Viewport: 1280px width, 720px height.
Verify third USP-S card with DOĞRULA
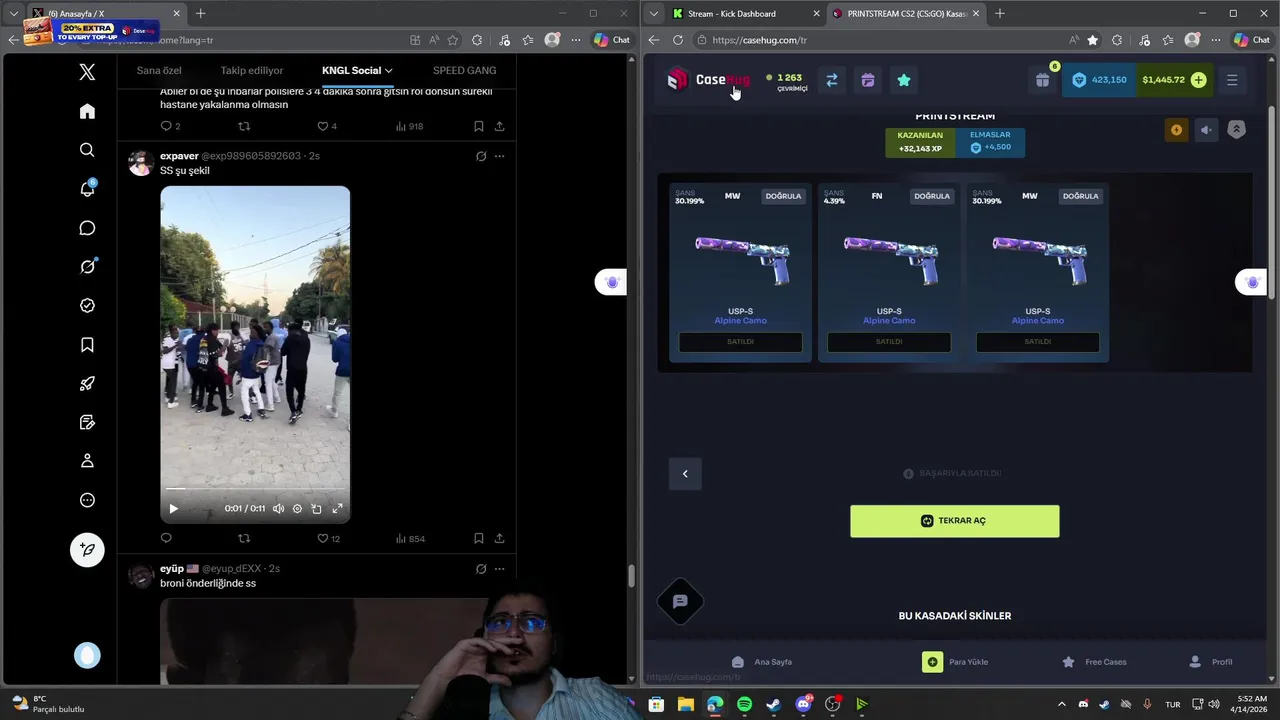[x=1080, y=196]
